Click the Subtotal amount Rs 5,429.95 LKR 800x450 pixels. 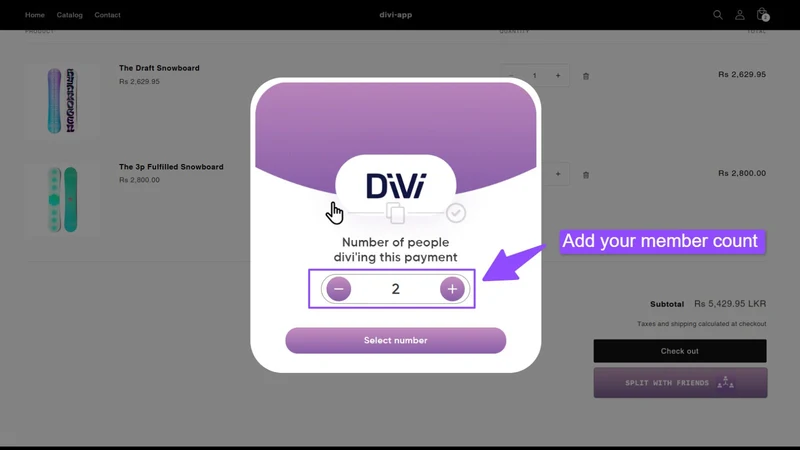(x=730, y=304)
